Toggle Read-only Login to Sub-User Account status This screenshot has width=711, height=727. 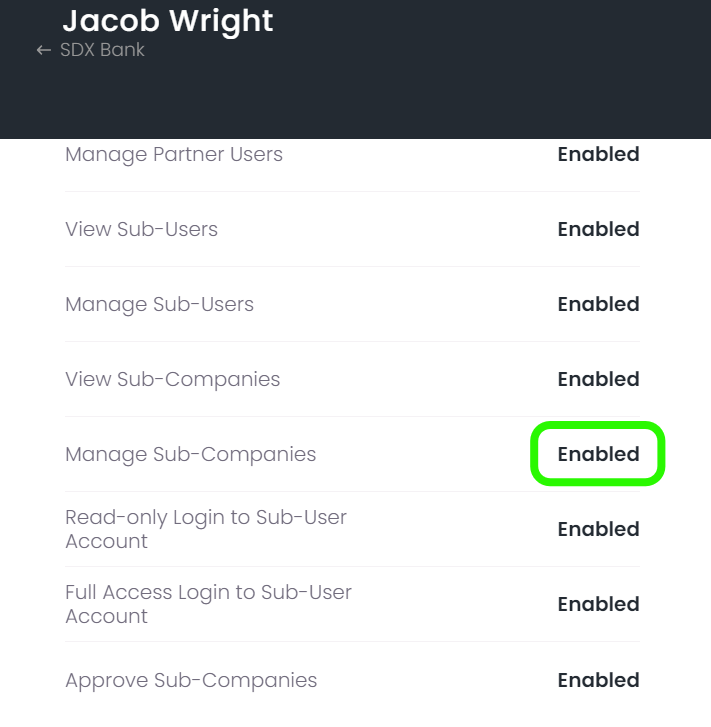click(598, 529)
